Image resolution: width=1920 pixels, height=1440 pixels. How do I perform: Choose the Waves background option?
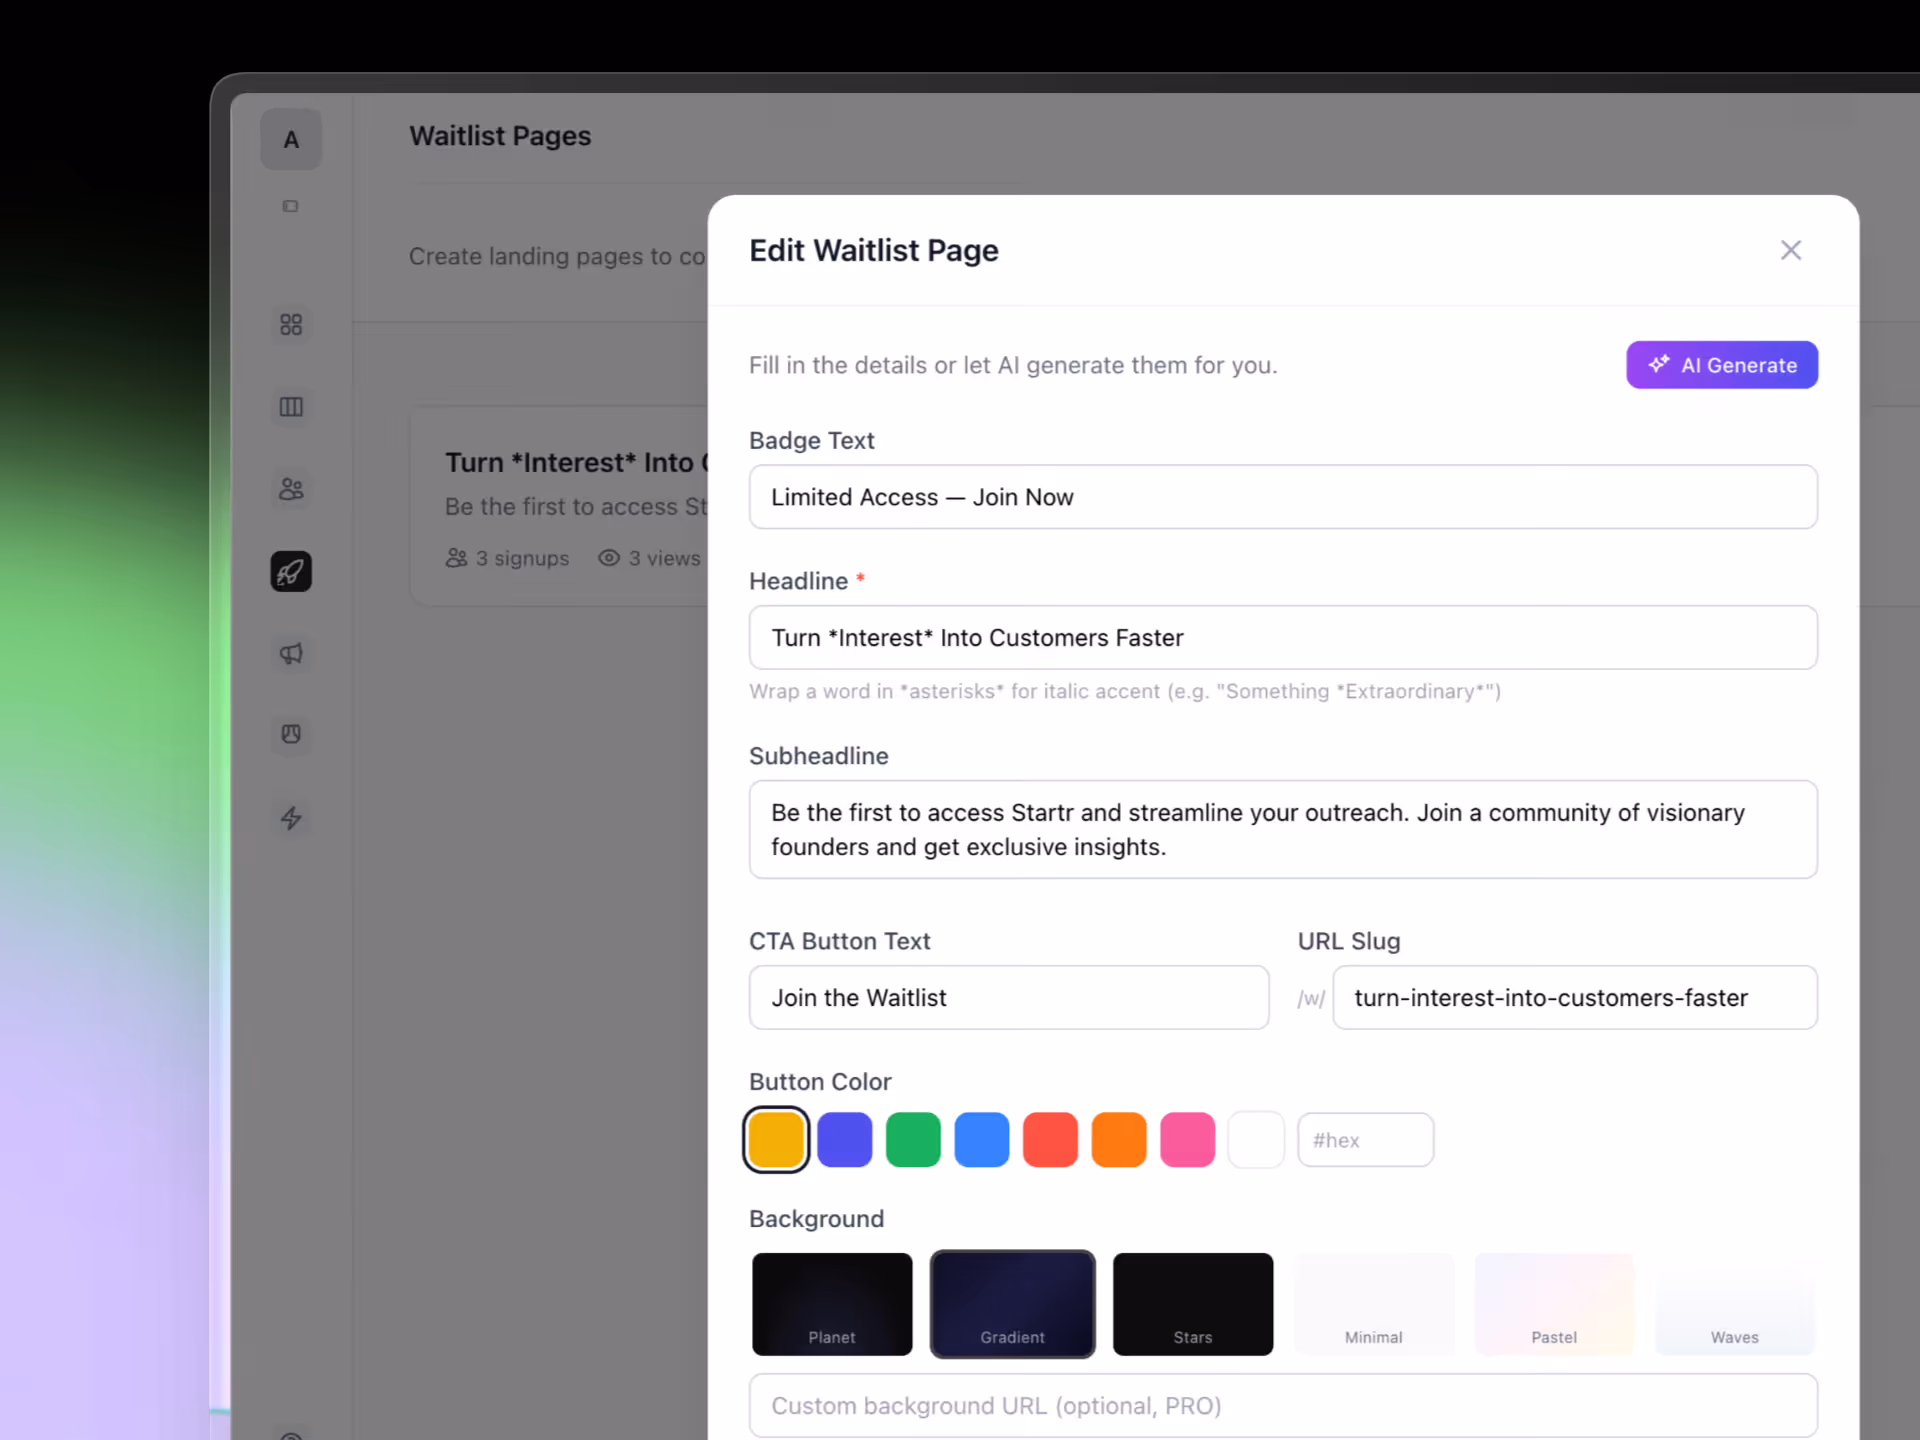coord(1735,1304)
